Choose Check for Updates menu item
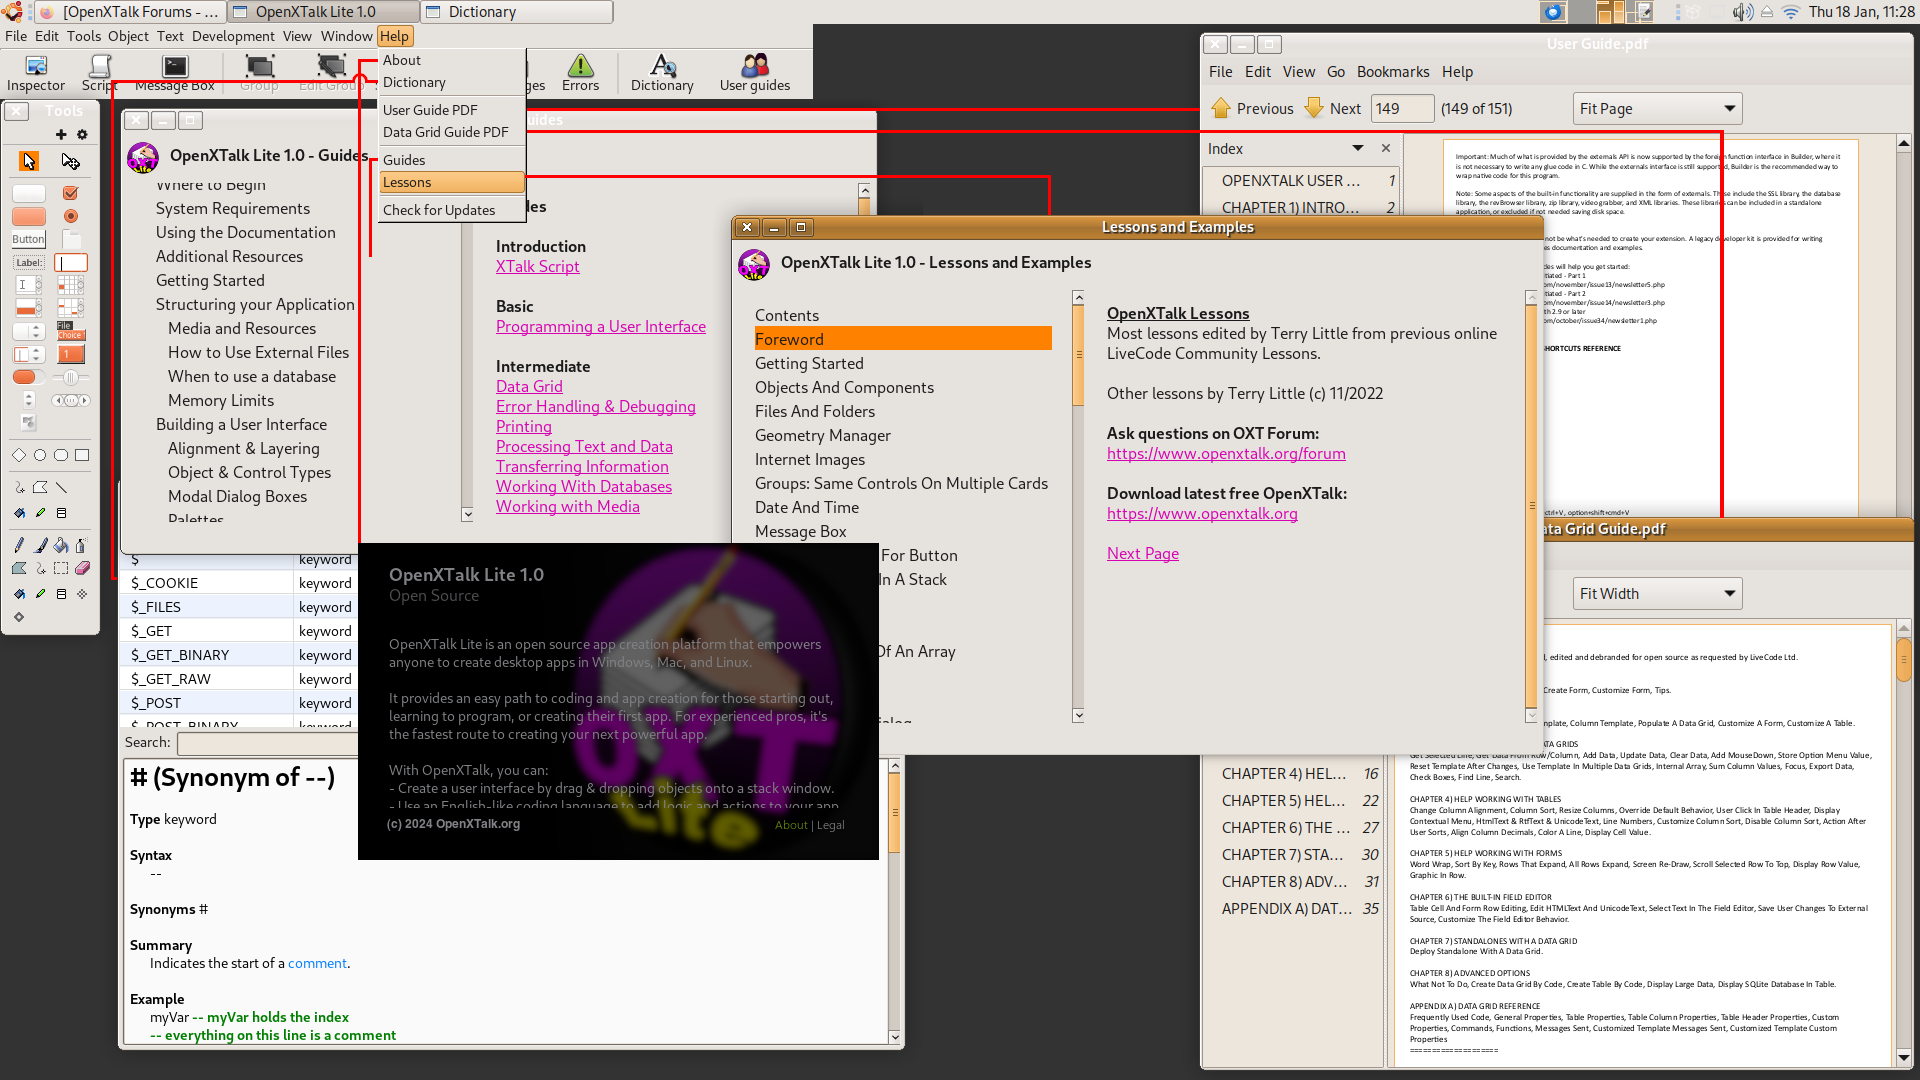1920x1080 pixels. 452,210
